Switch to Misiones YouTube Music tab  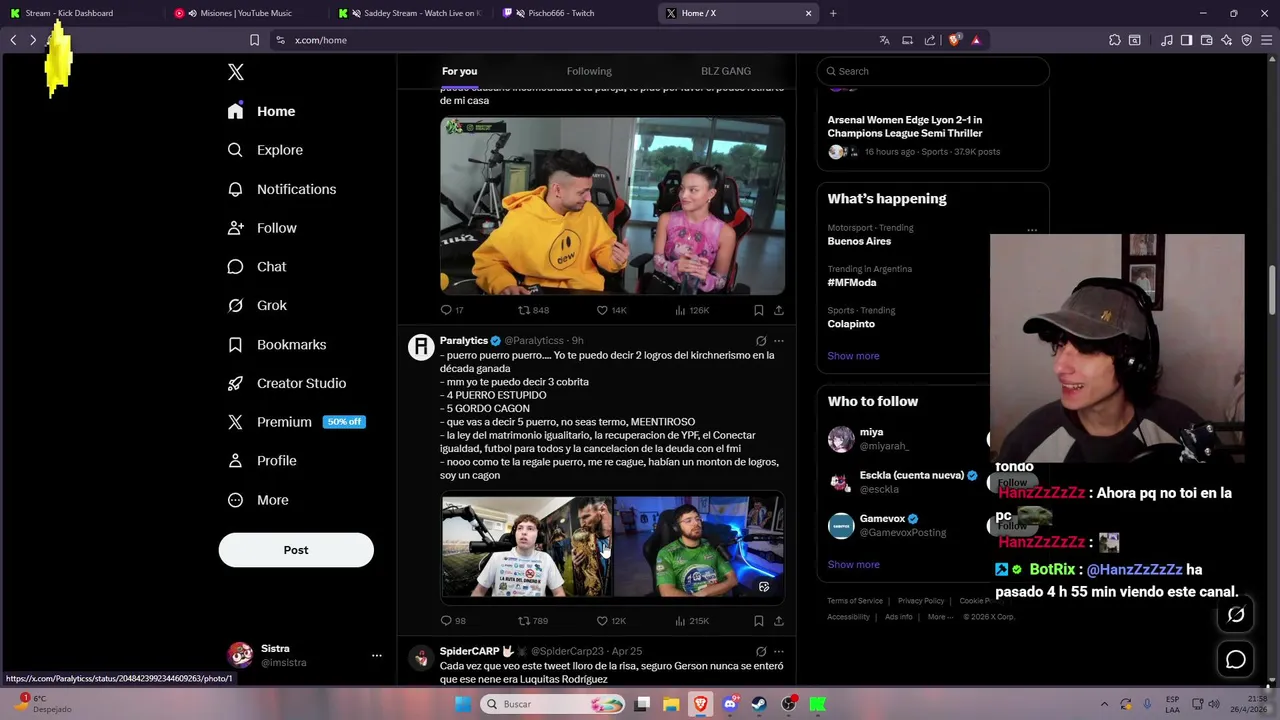pyautogui.click(x=245, y=13)
